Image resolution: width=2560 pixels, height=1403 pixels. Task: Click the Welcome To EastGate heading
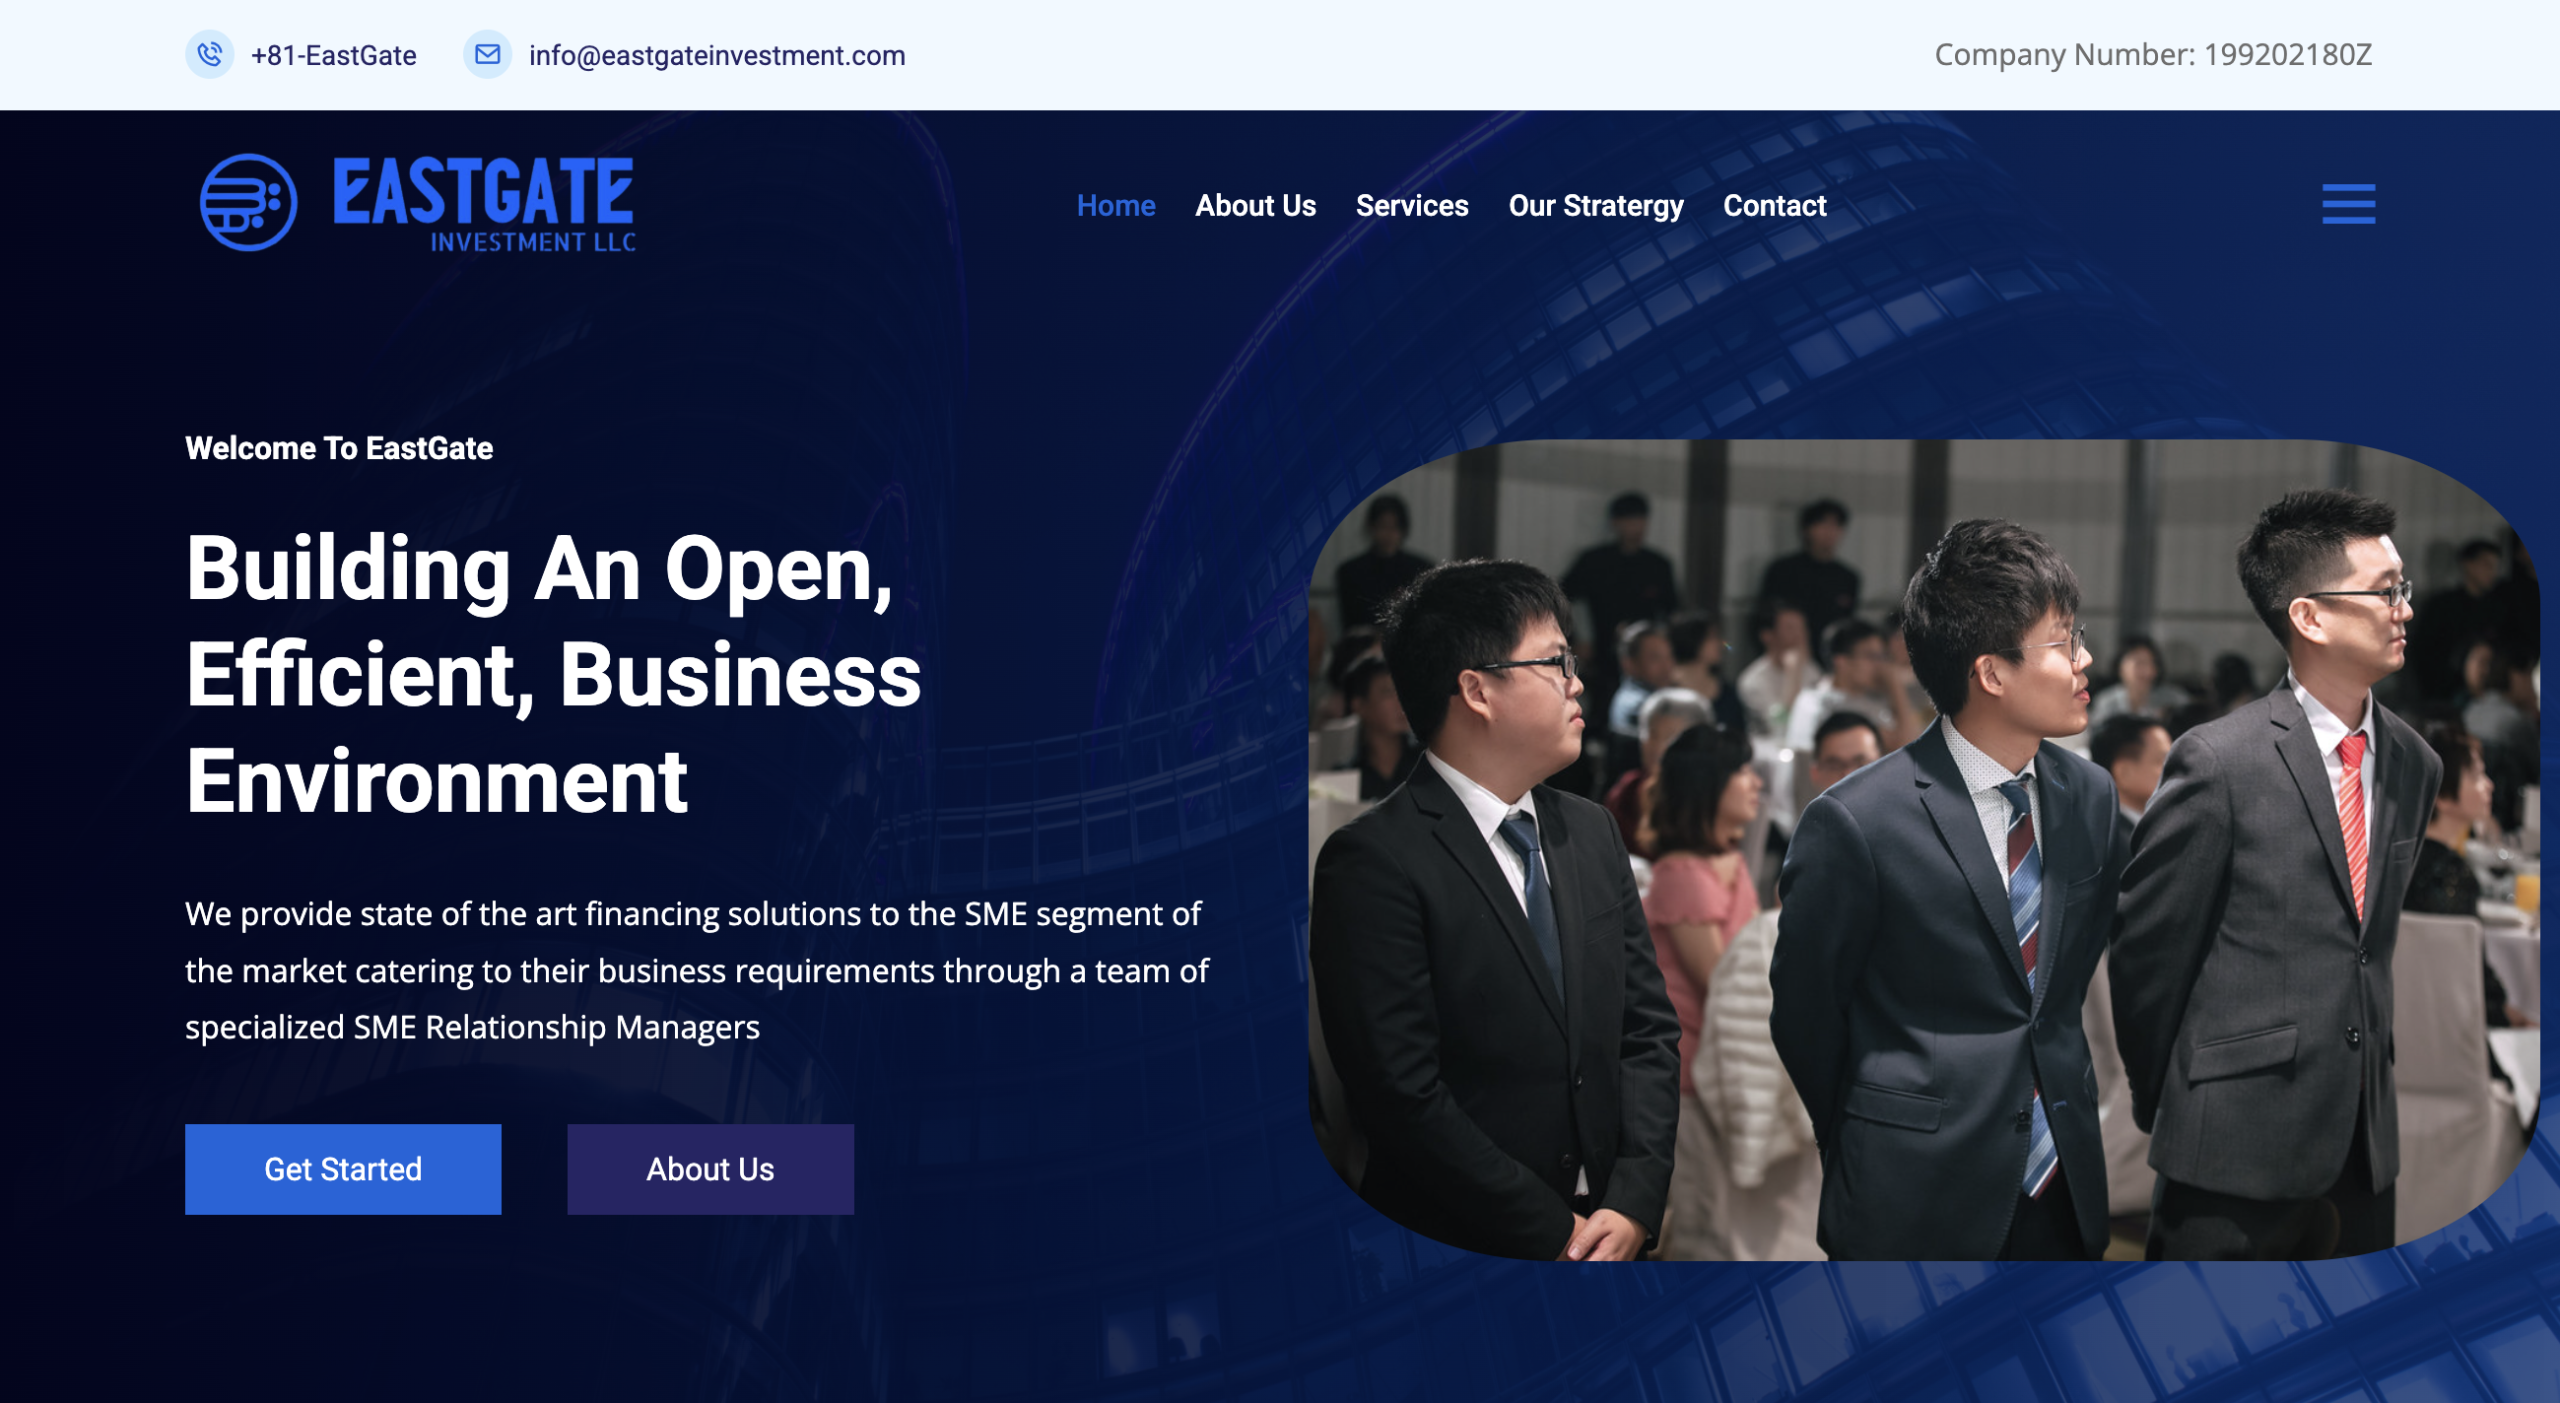coord(338,448)
